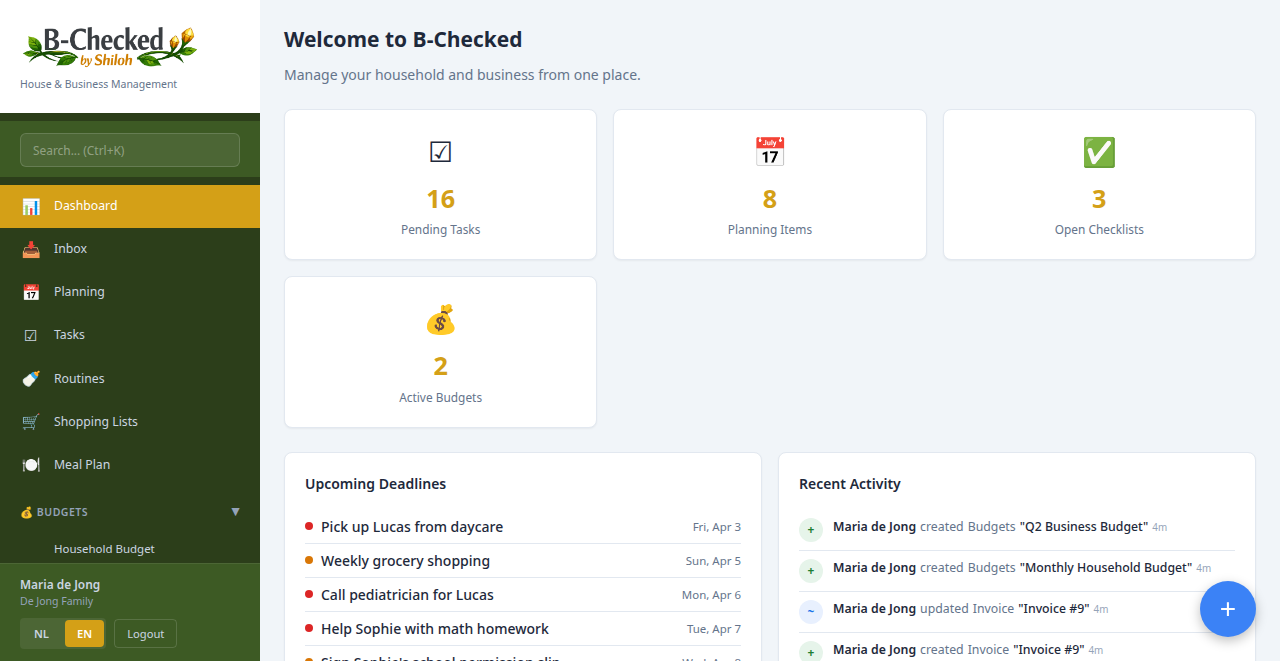Viewport: 1280px width, 661px height.
Task: Open the Planning section from sidebar menu
Action: 78,291
